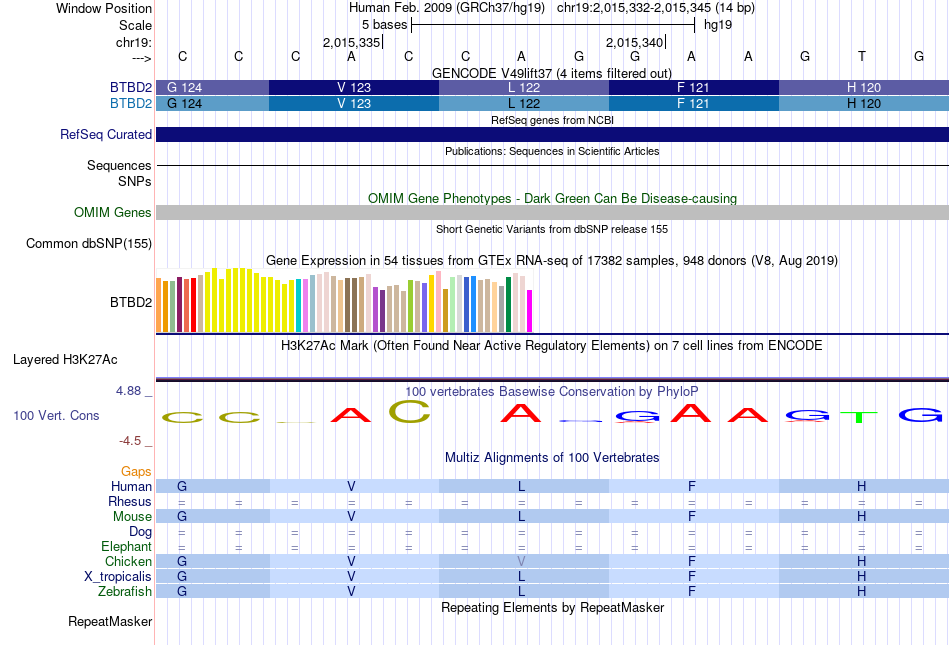
Task: Click the tall olive C in PhyloP logo
Action: [409, 411]
